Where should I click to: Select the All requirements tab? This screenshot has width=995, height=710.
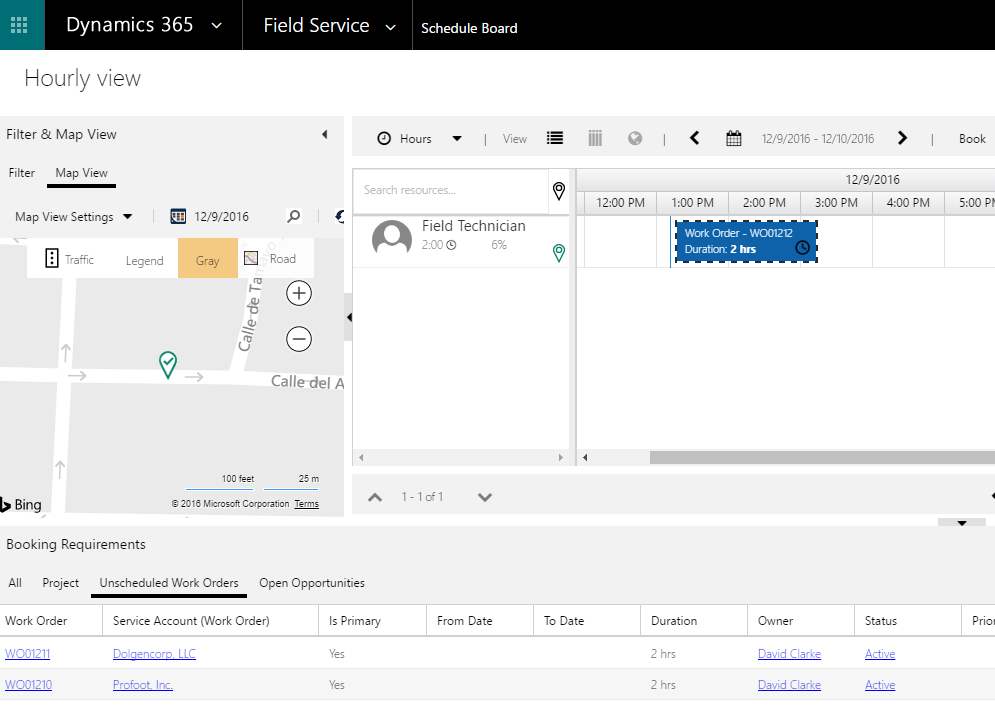(x=15, y=583)
